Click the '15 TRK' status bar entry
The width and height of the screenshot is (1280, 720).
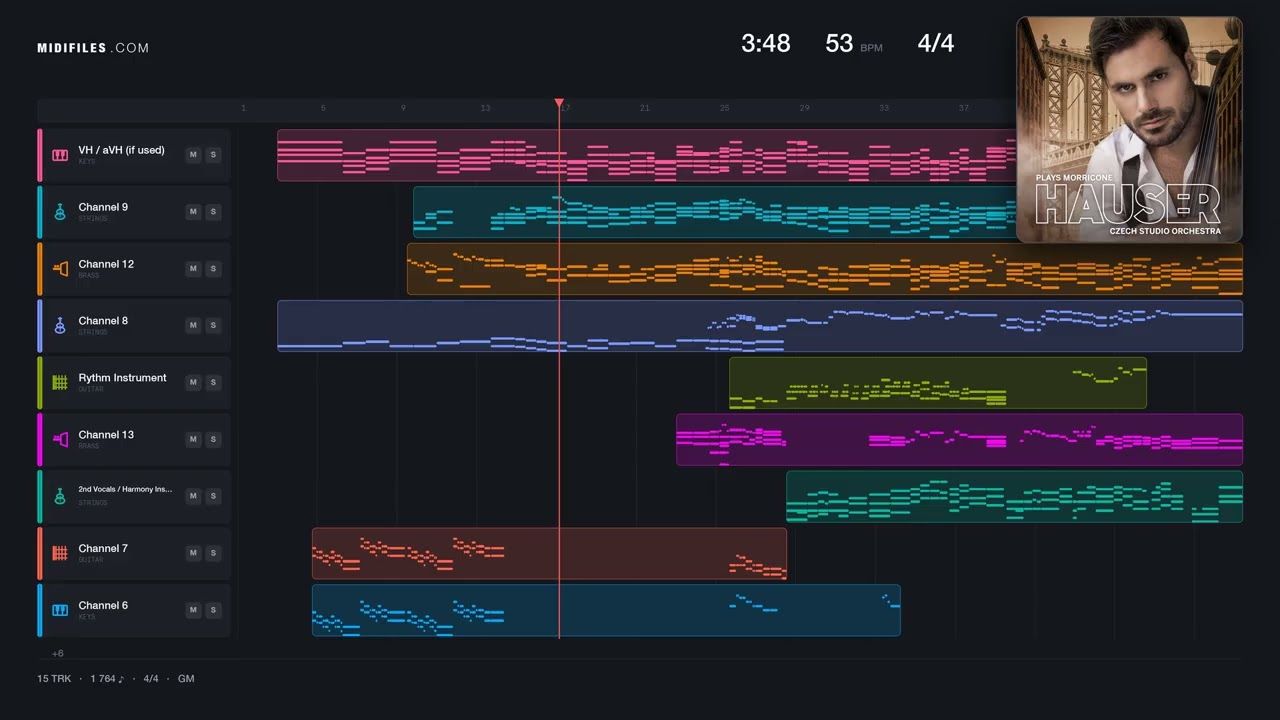tap(56, 679)
